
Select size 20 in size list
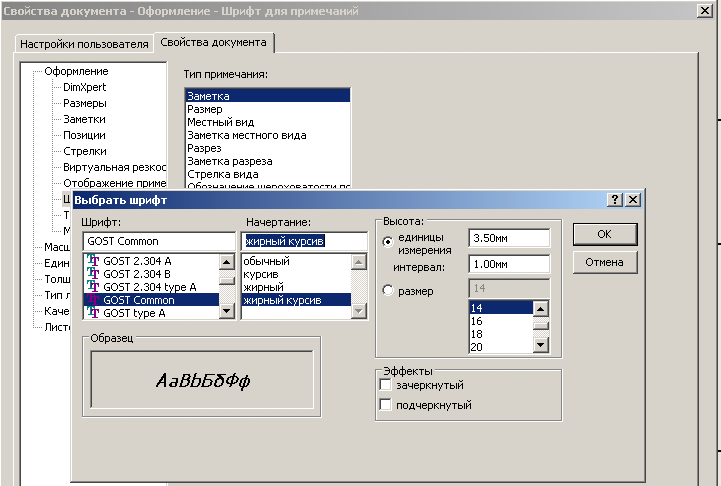click(501, 347)
